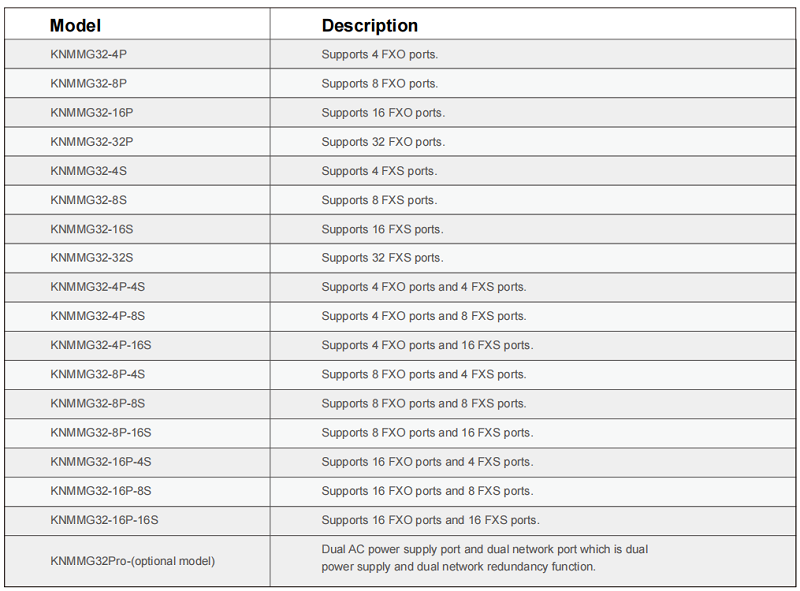This screenshot has width=800, height=591.
Task: Select "Supports 4 FXO ports and 8 FXS ports."
Action: point(423,316)
